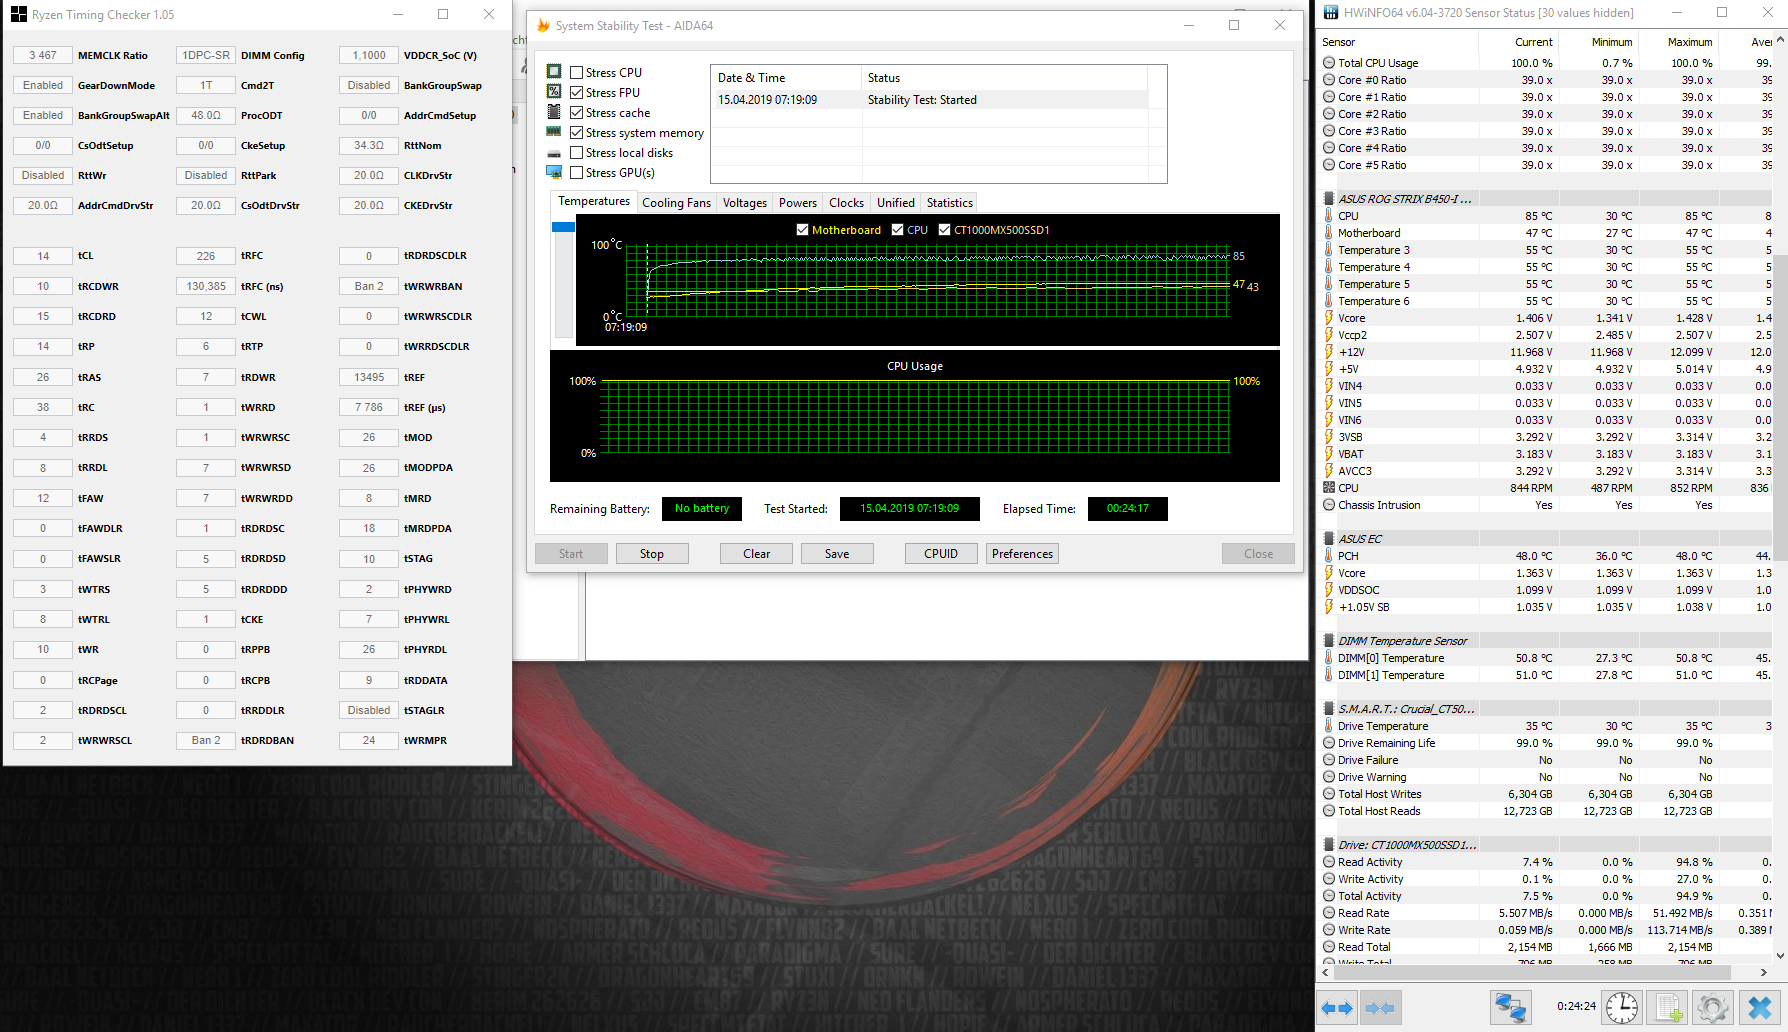Click thermometer icon beside DIMM[0] Temperature
The width and height of the screenshot is (1788, 1032).
click(x=1329, y=658)
